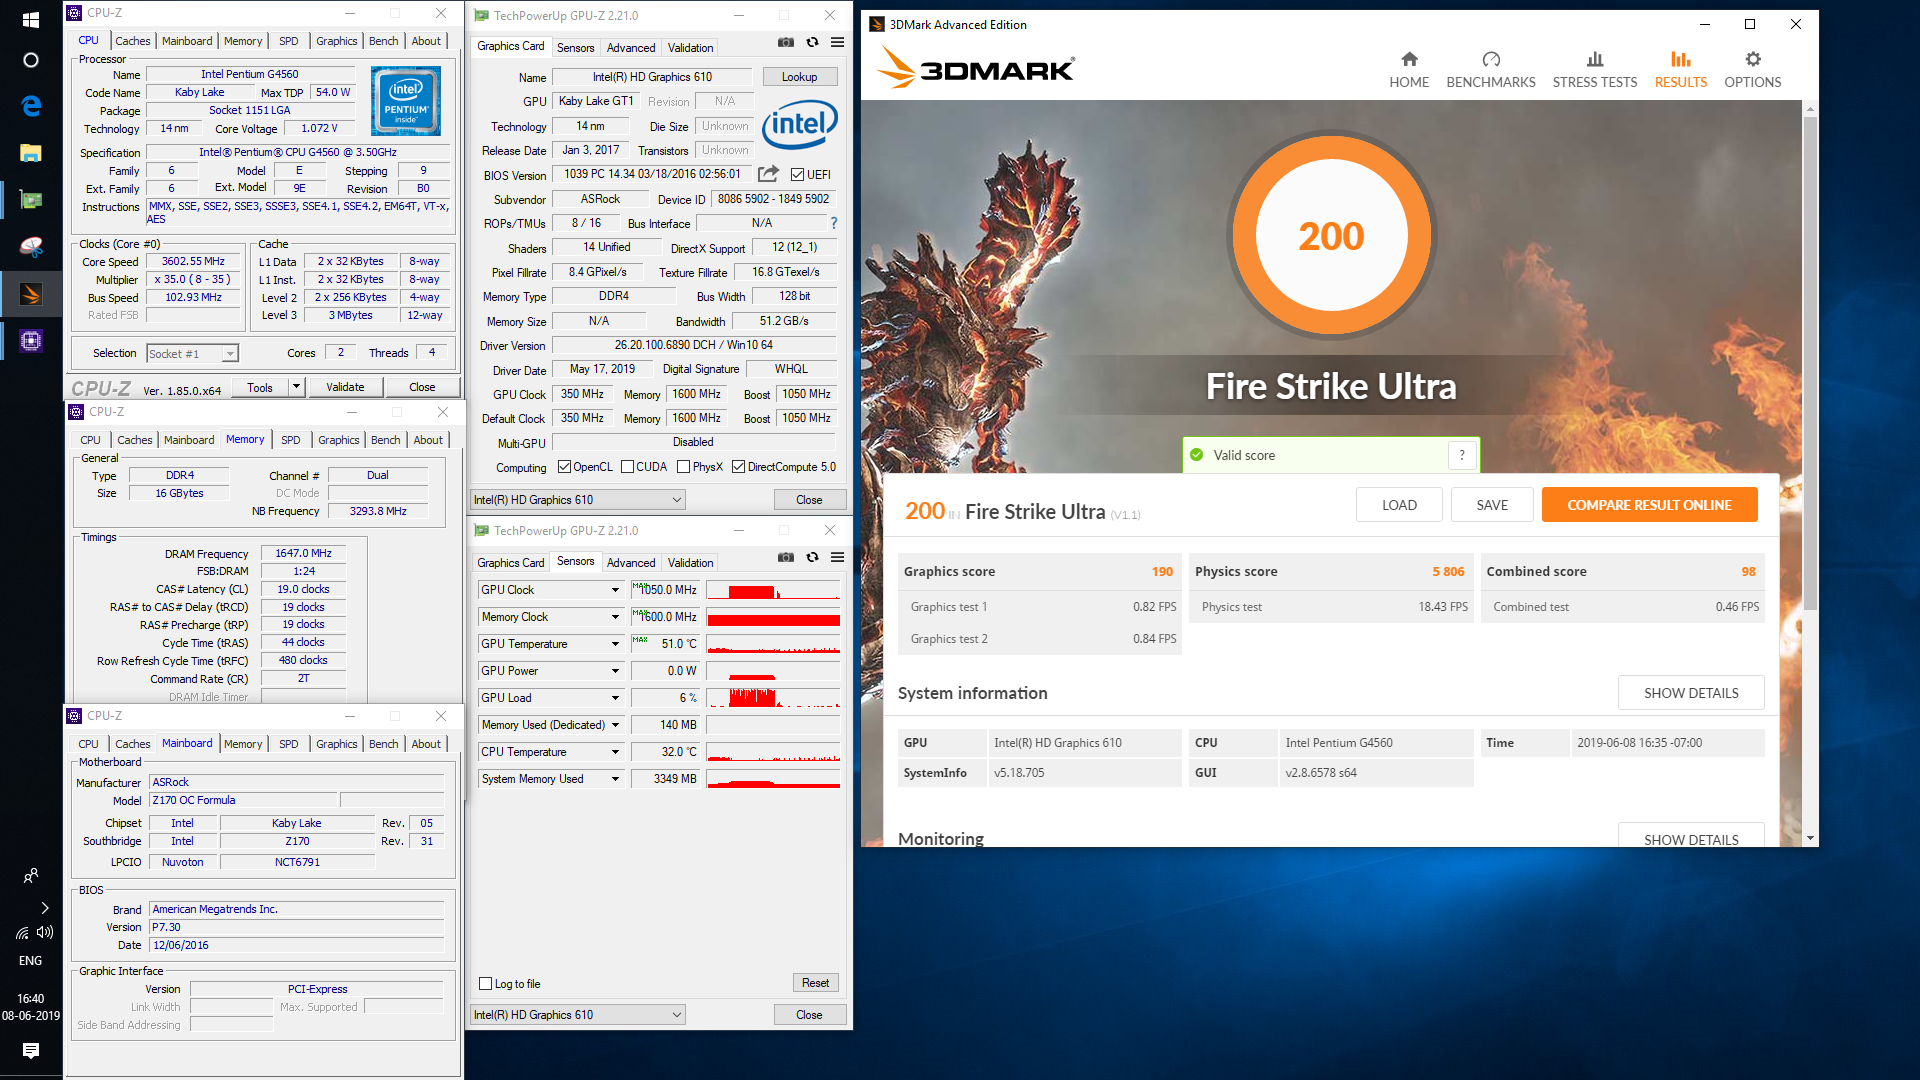Open 3DMark Benchmarks gauge icon
This screenshot has height=1080, width=1920.
[x=1491, y=59]
